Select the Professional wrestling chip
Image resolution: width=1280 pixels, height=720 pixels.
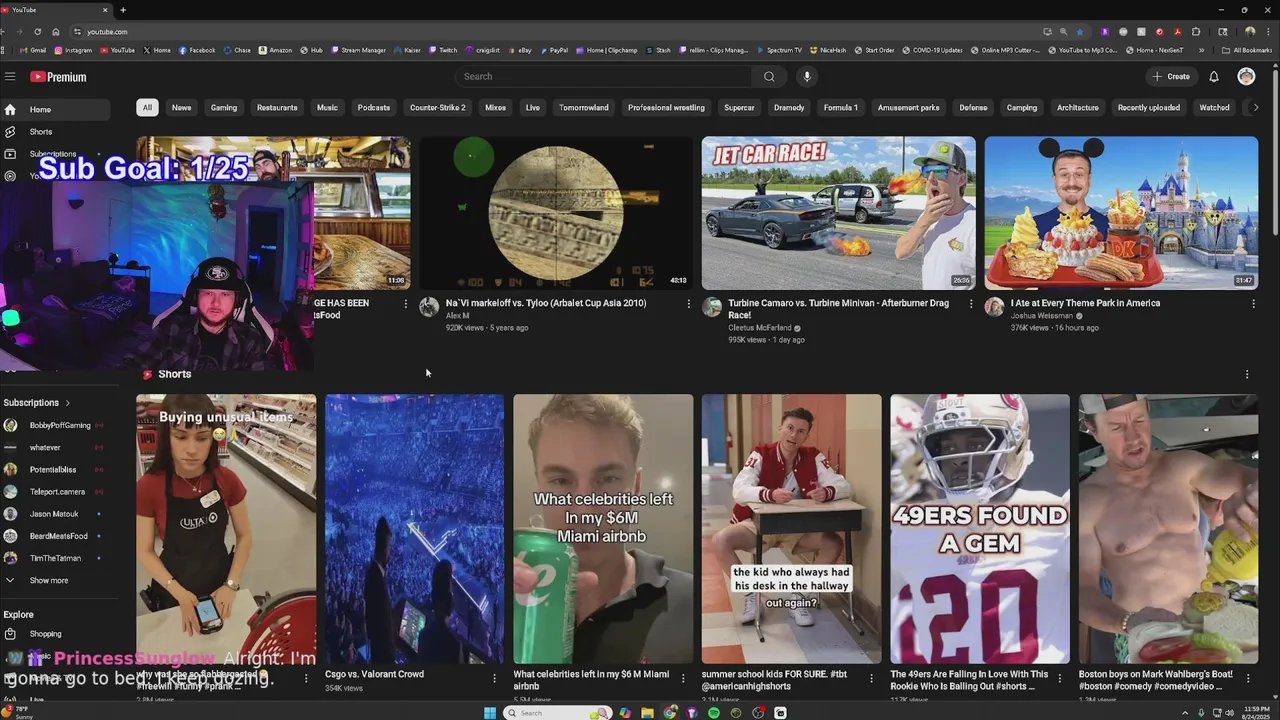point(666,108)
